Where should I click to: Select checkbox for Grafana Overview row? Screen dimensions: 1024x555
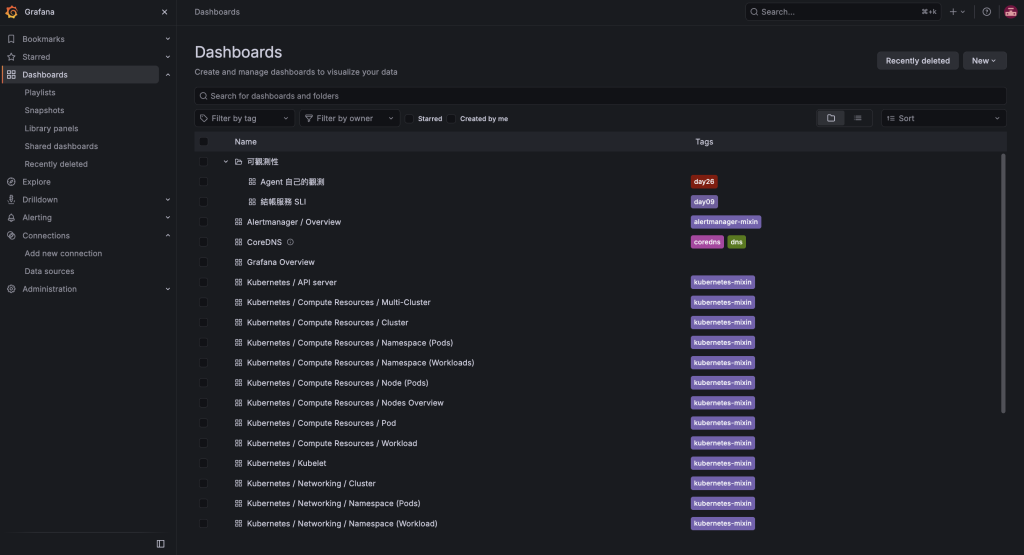[x=204, y=262]
